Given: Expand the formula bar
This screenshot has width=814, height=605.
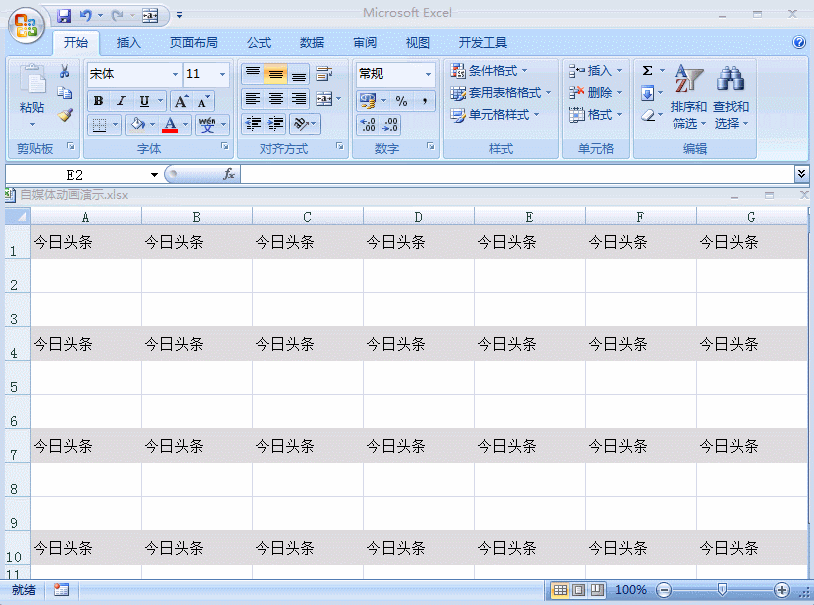Looking at the screenshot, I should [x=801, y=174].
